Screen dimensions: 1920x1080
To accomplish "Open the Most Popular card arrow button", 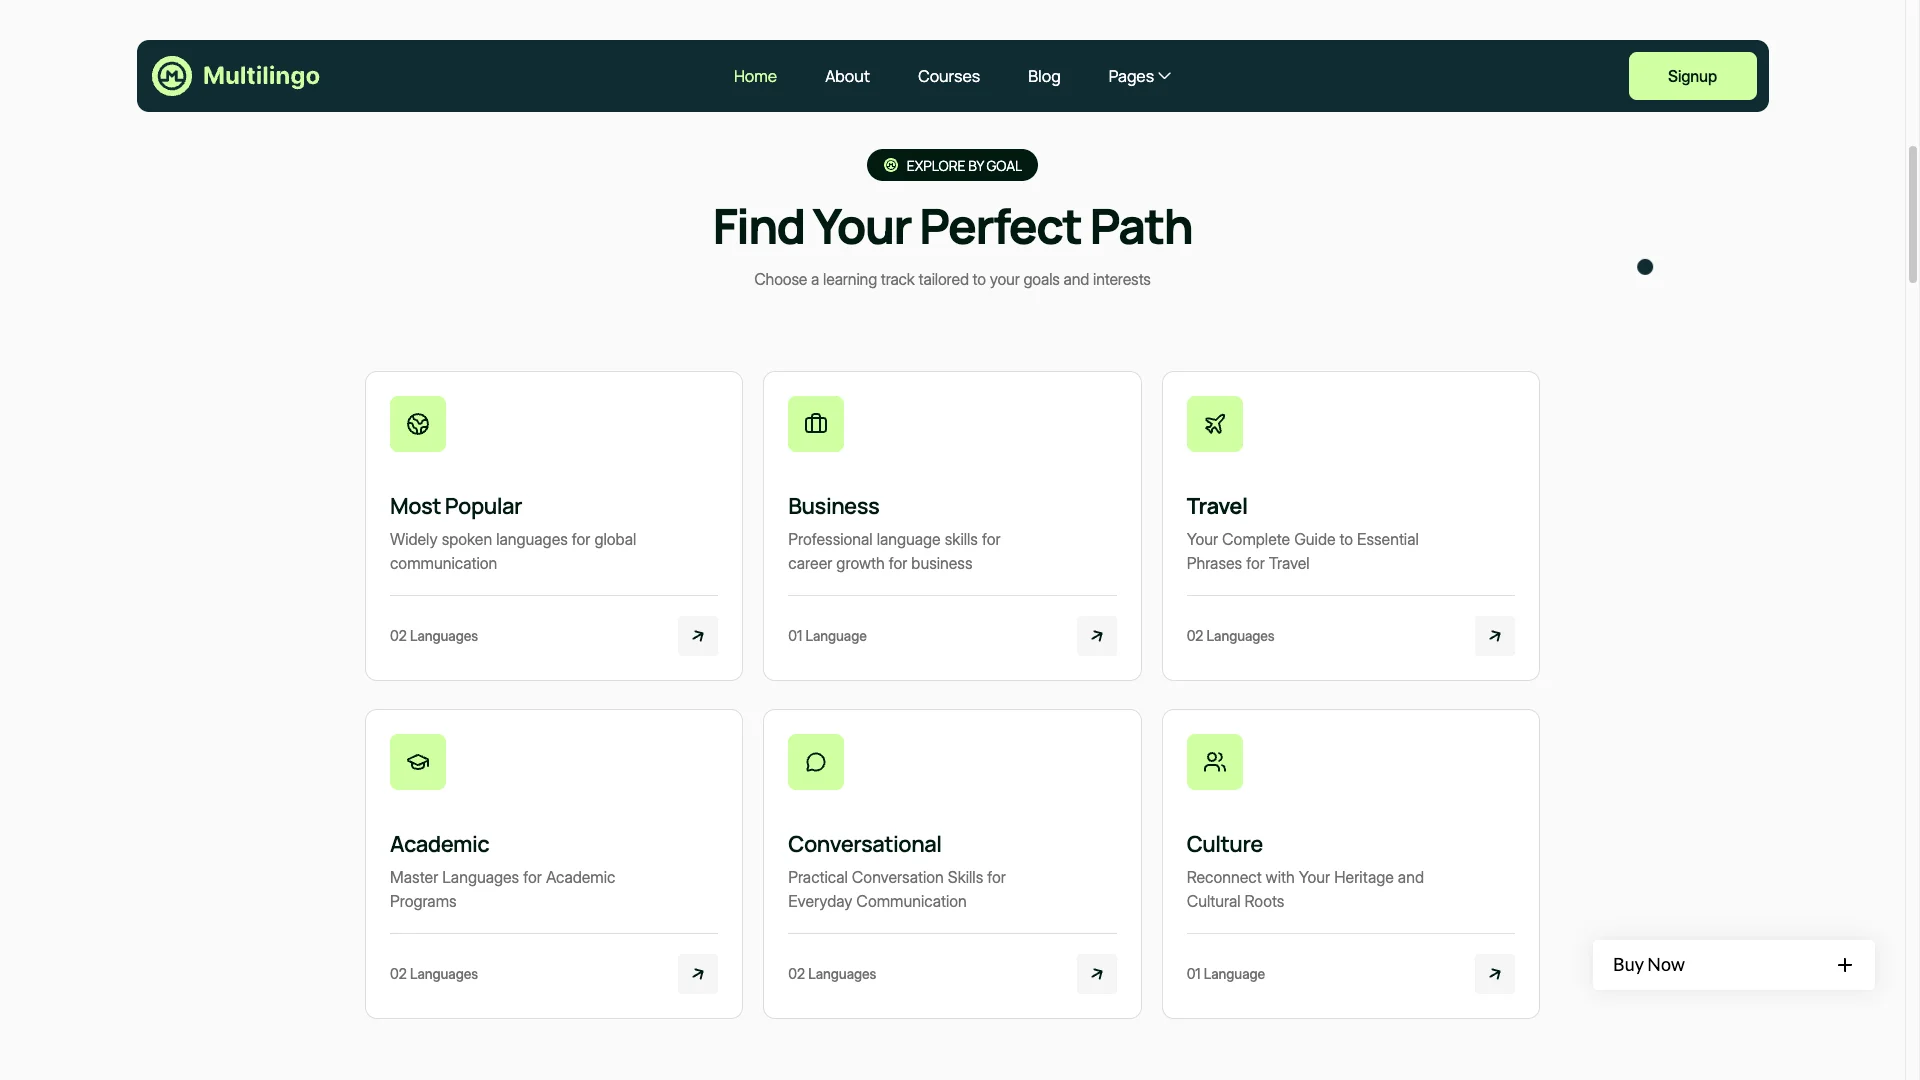I will click(697, 636).
